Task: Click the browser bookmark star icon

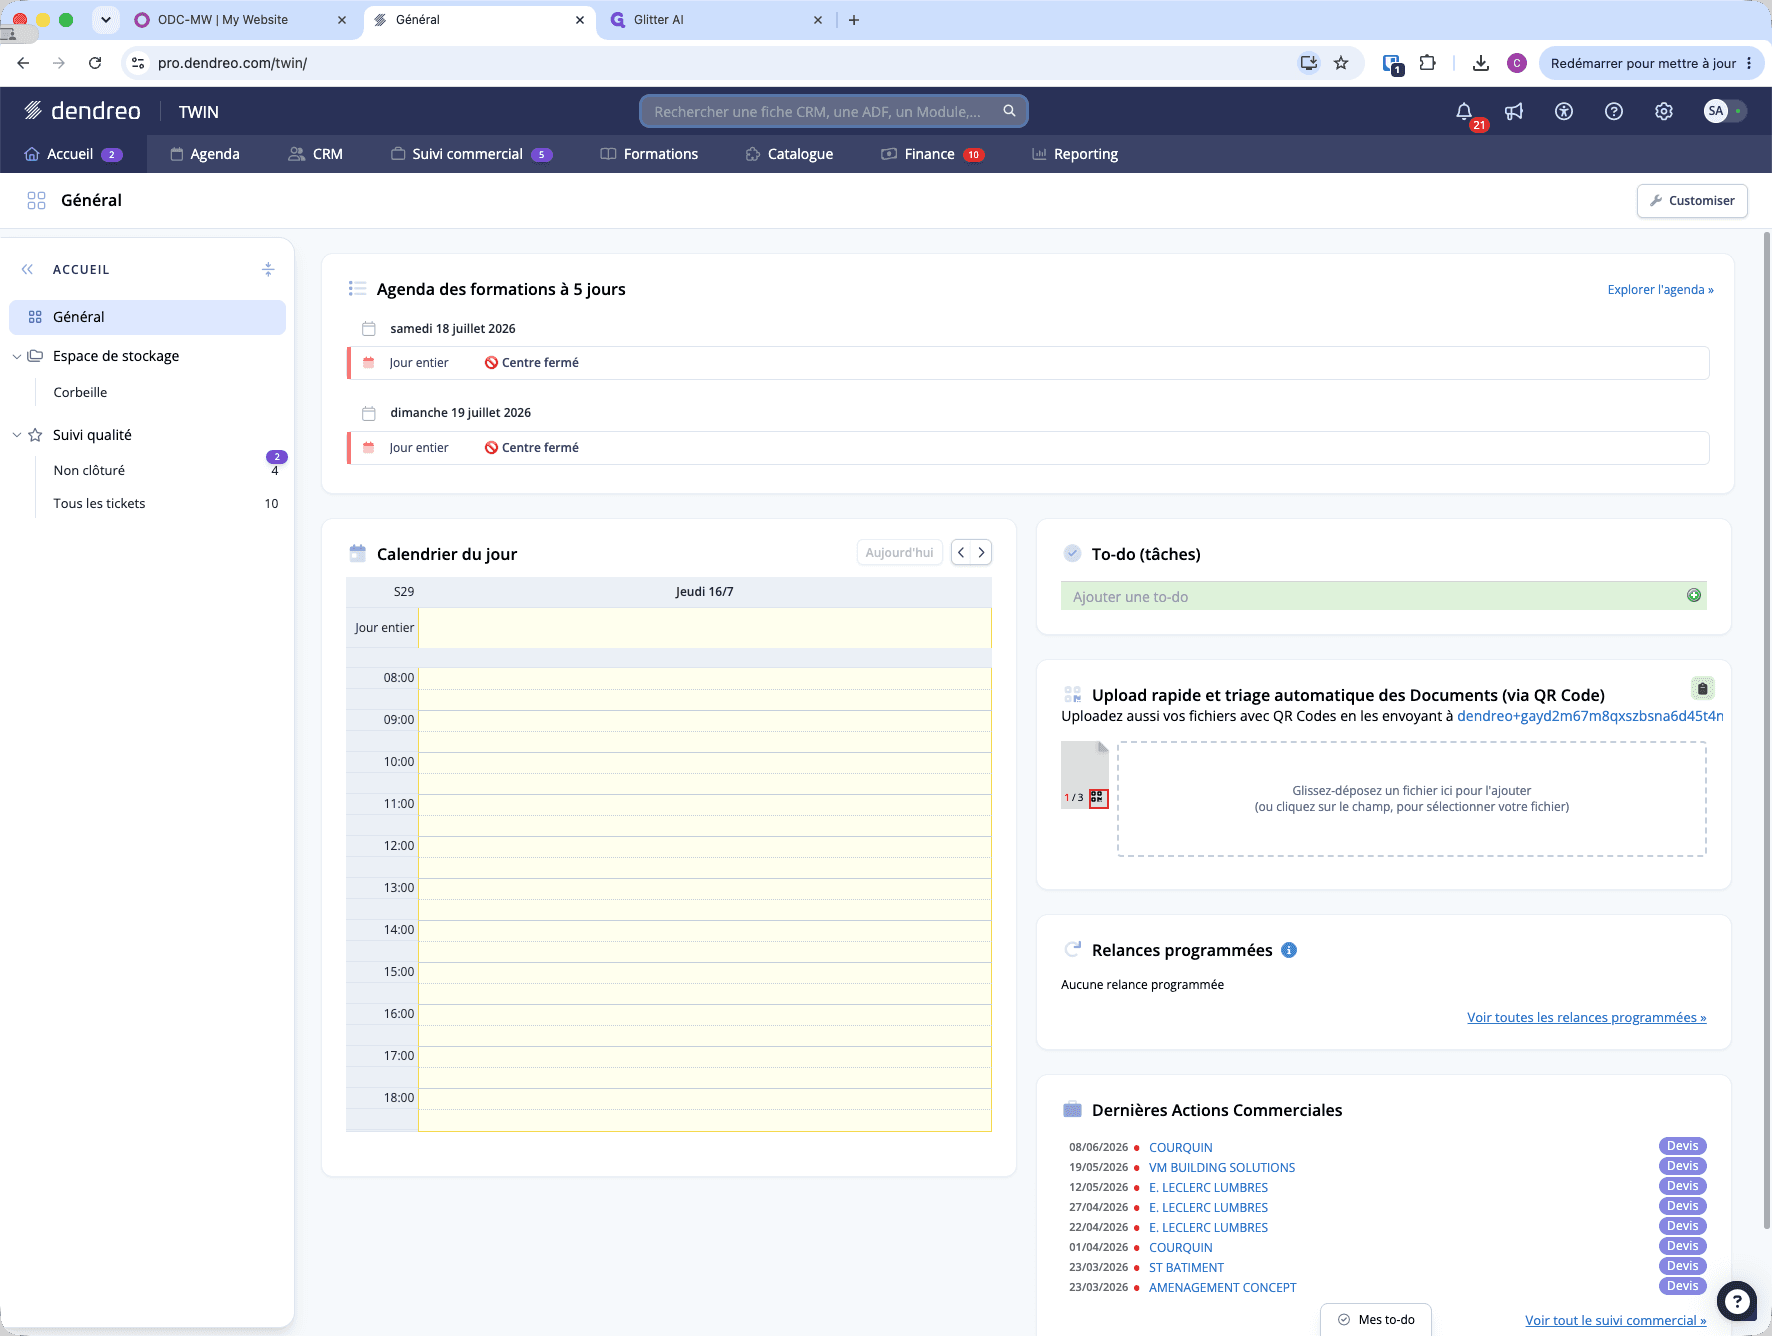Action: coord(1341,63)
